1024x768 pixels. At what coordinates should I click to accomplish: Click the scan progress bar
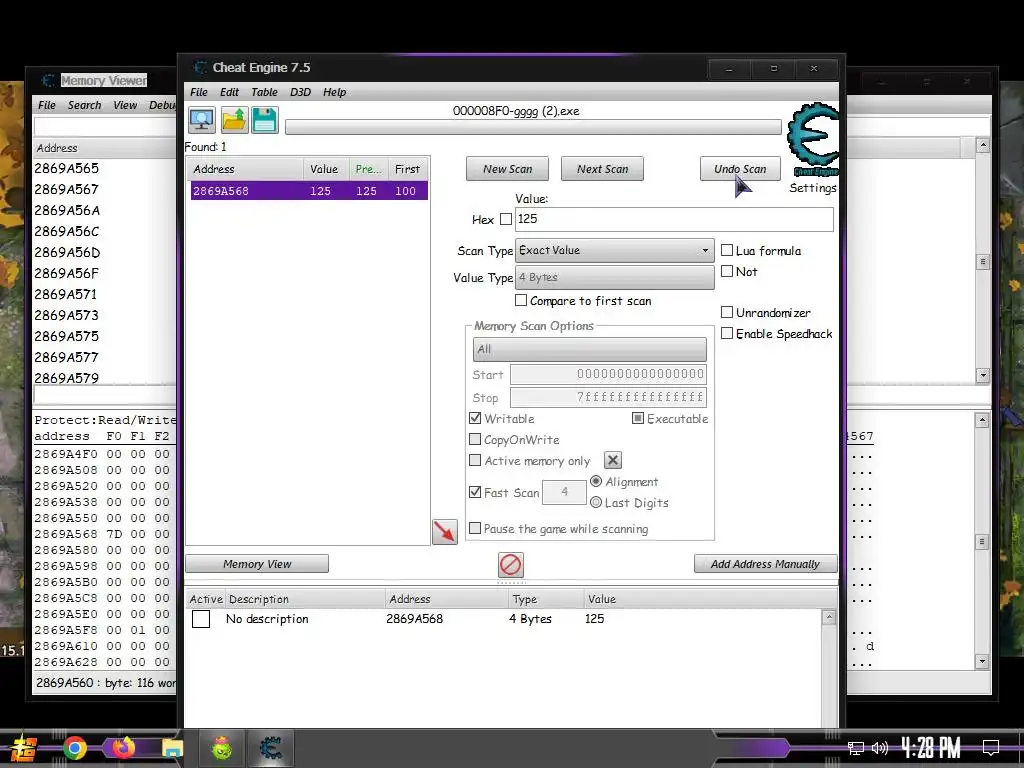click(533, 127)
